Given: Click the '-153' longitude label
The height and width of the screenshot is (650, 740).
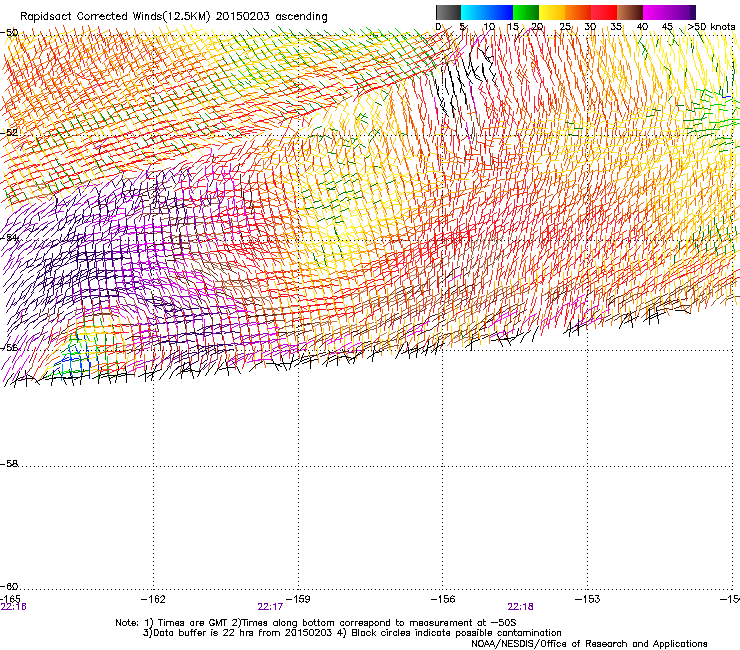Looking at the screenshot, I should point(588,599).
